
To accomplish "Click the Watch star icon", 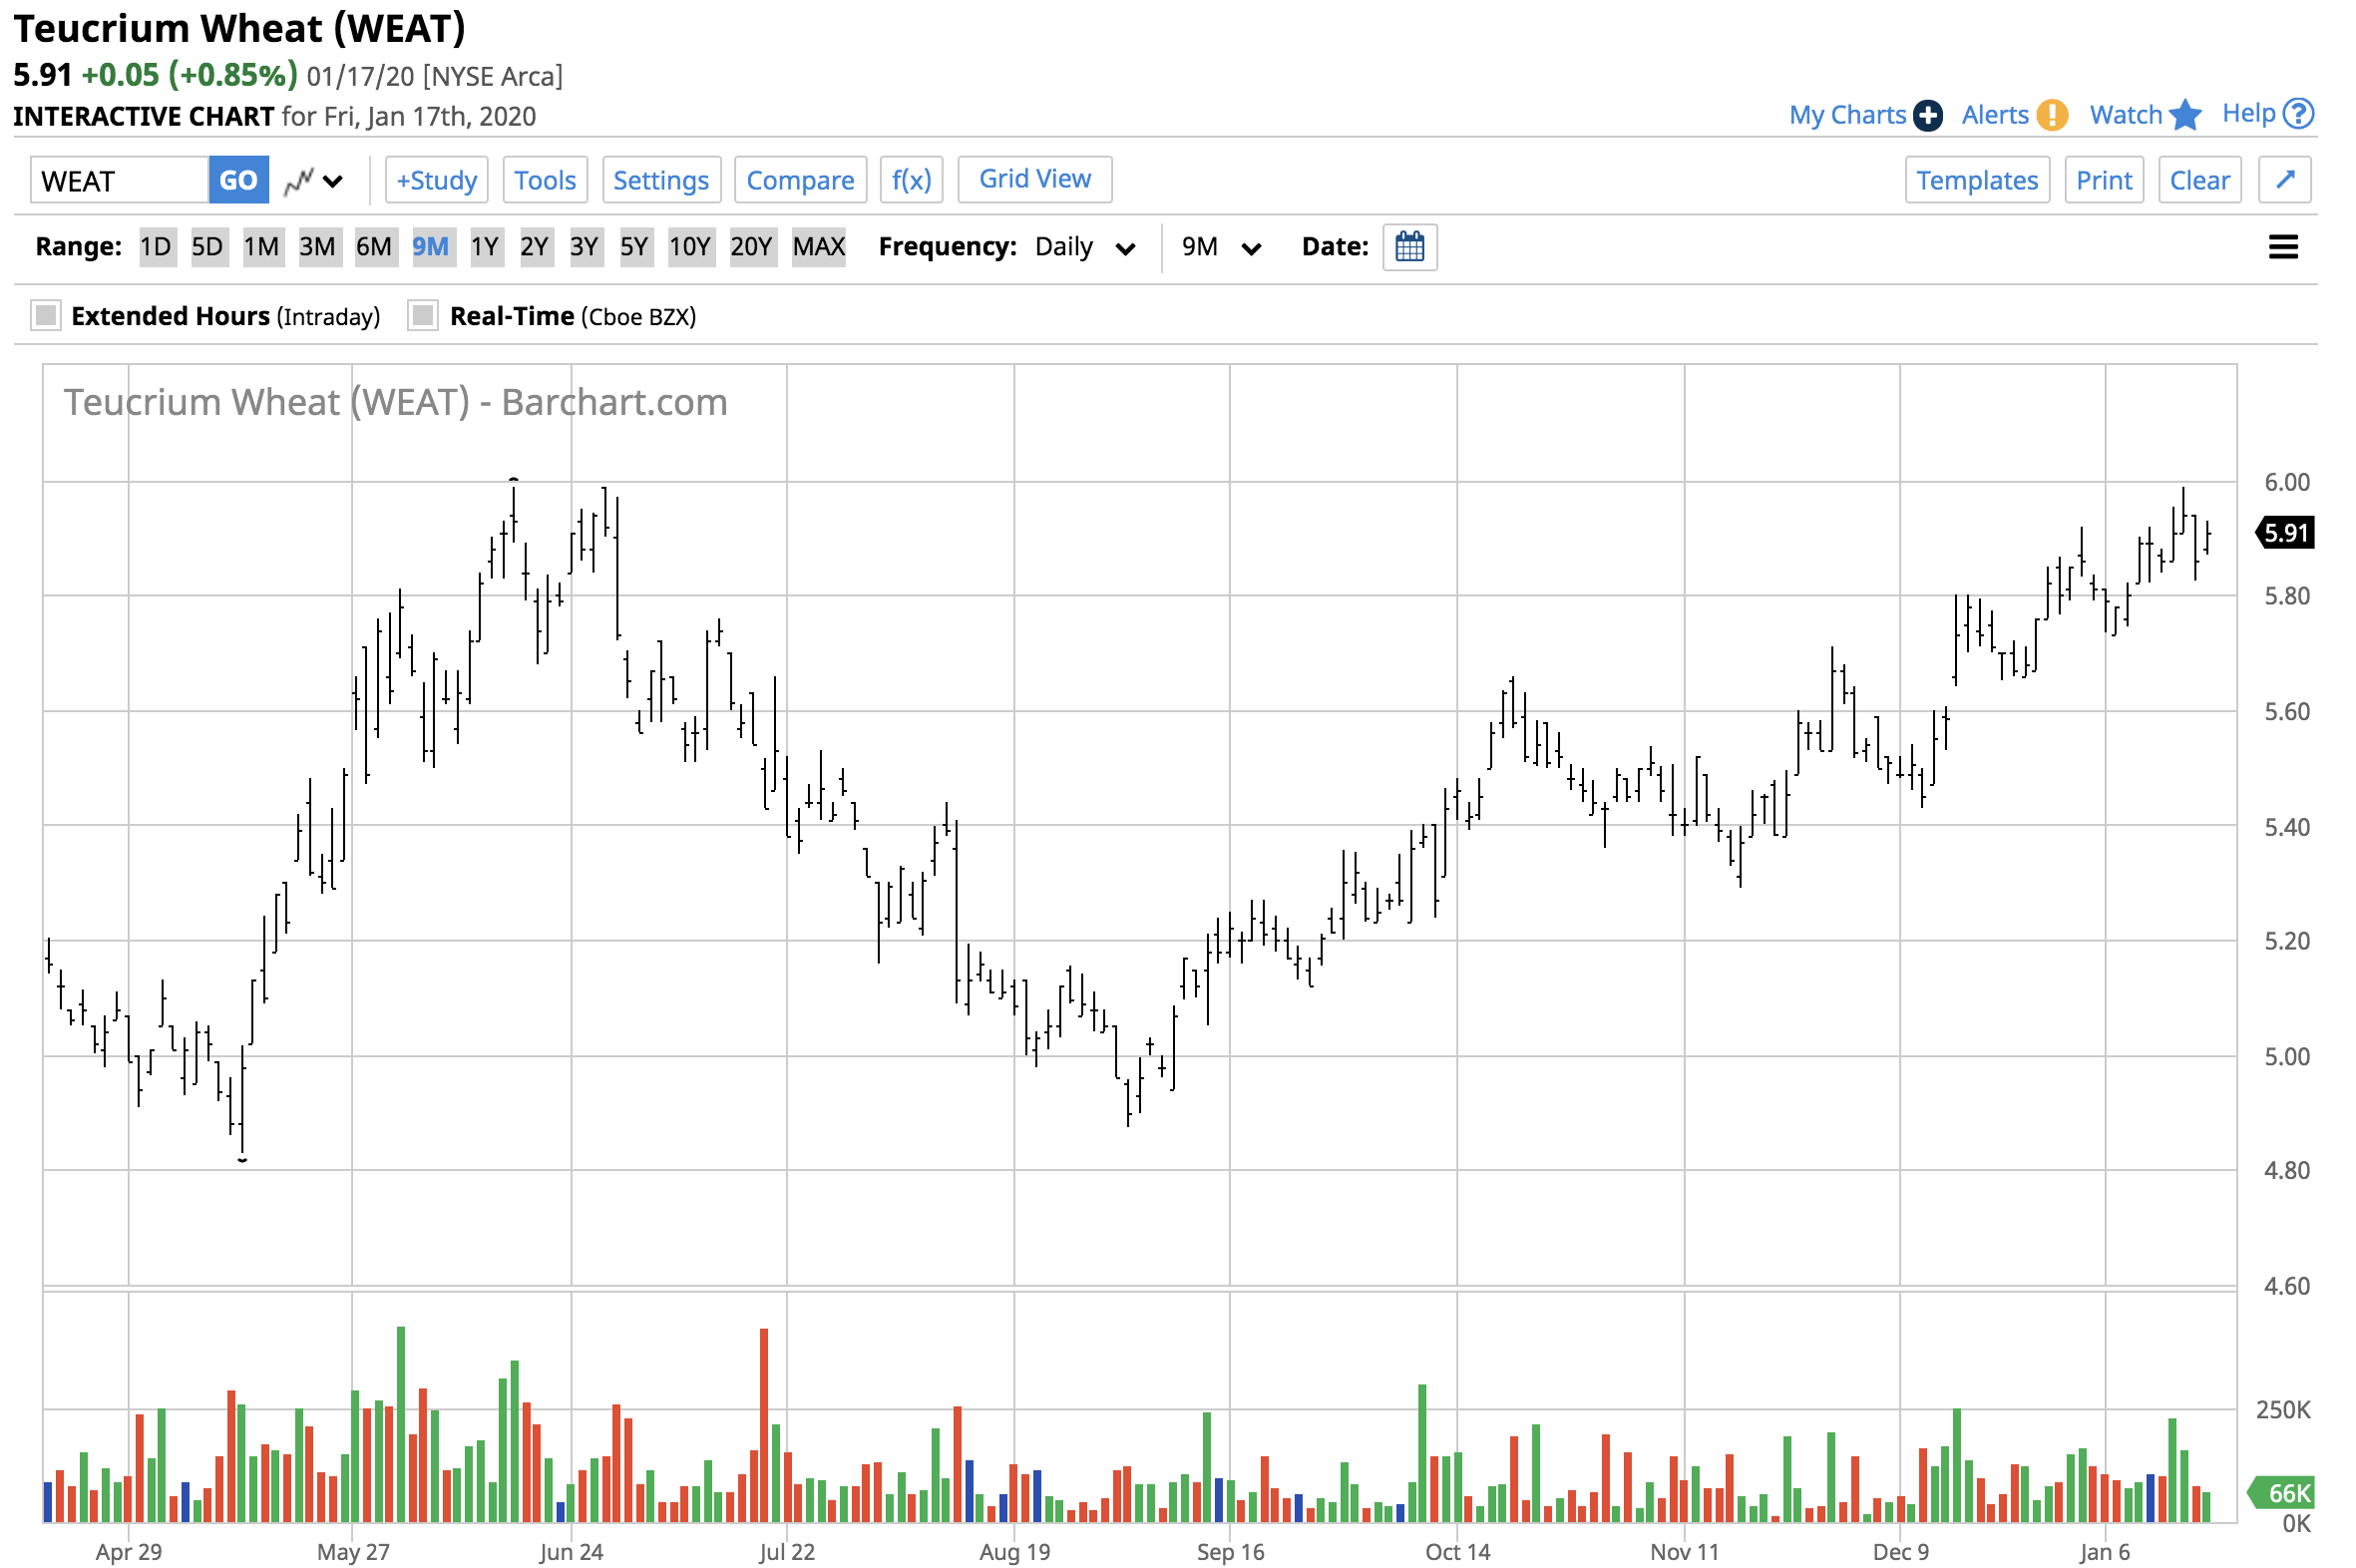I will 2183,114.
